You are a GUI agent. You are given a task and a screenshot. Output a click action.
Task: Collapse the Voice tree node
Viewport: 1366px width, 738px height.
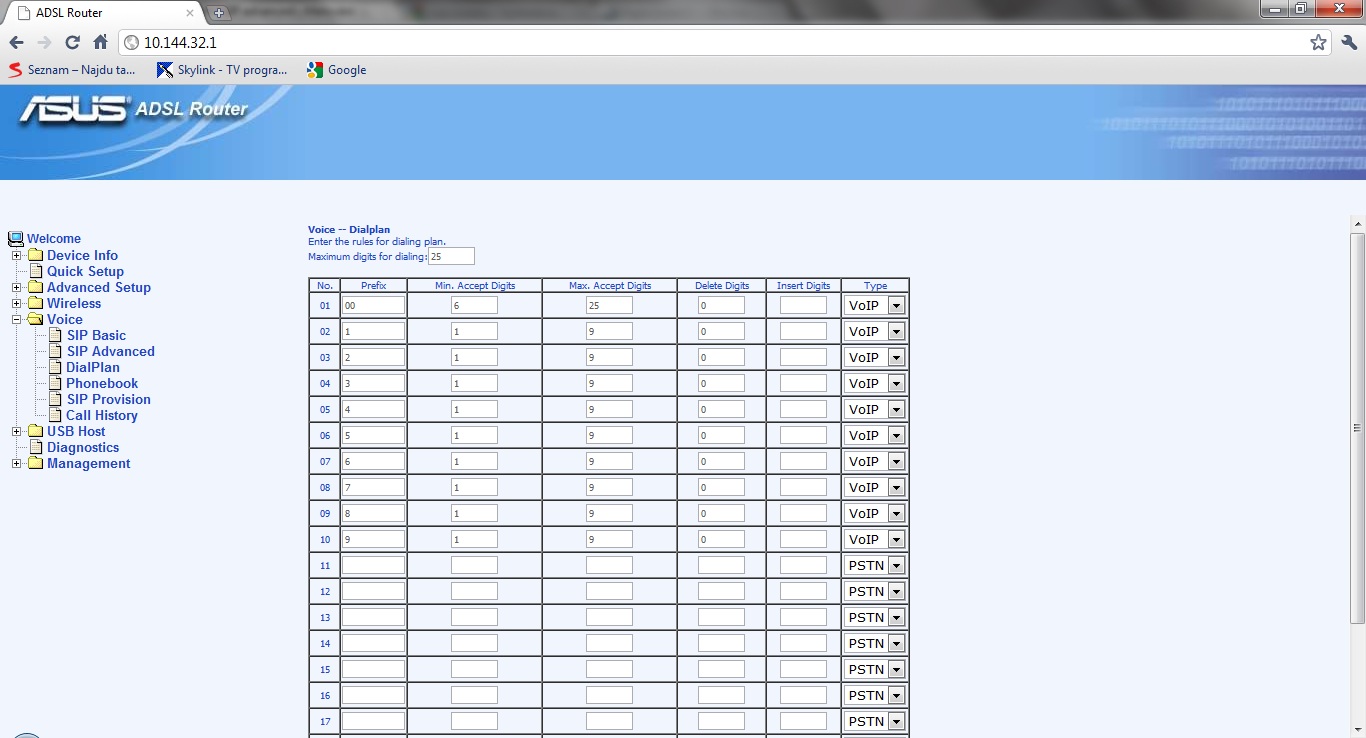coord(17,320)
